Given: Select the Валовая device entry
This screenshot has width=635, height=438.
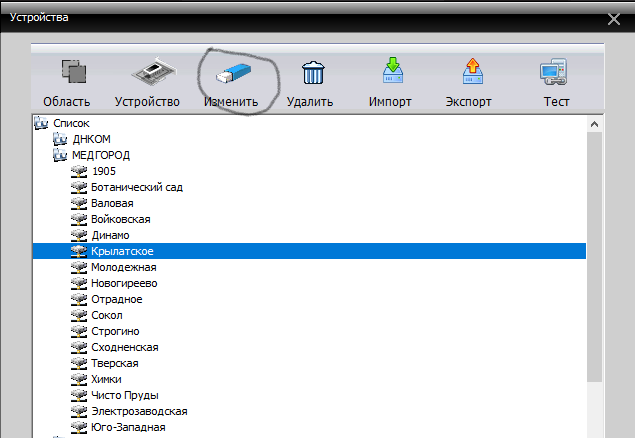Looking at the screenshot, I should coord(112,203).
